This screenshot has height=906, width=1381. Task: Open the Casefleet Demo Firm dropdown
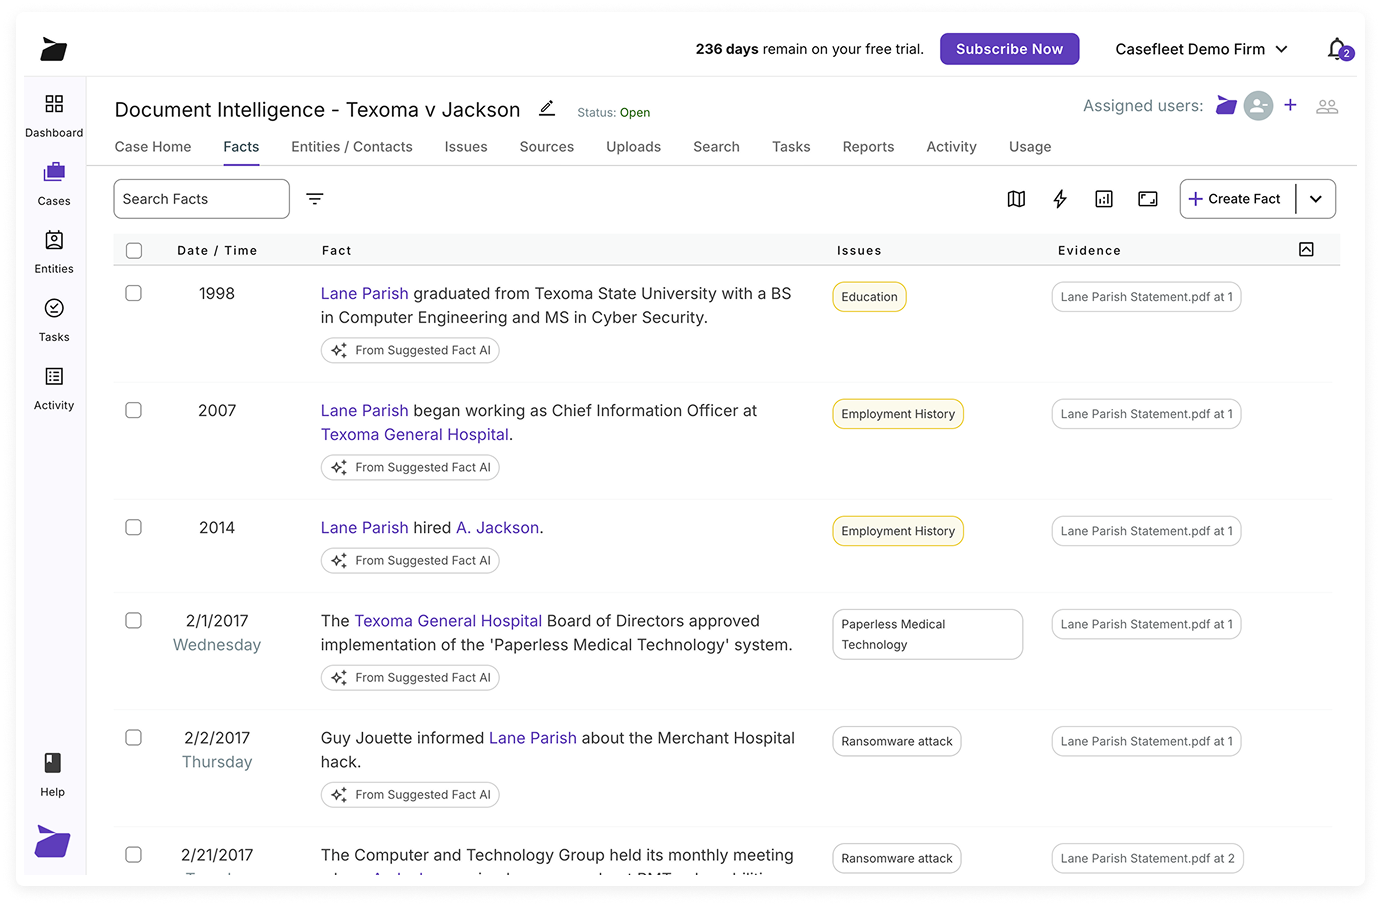1201,49
